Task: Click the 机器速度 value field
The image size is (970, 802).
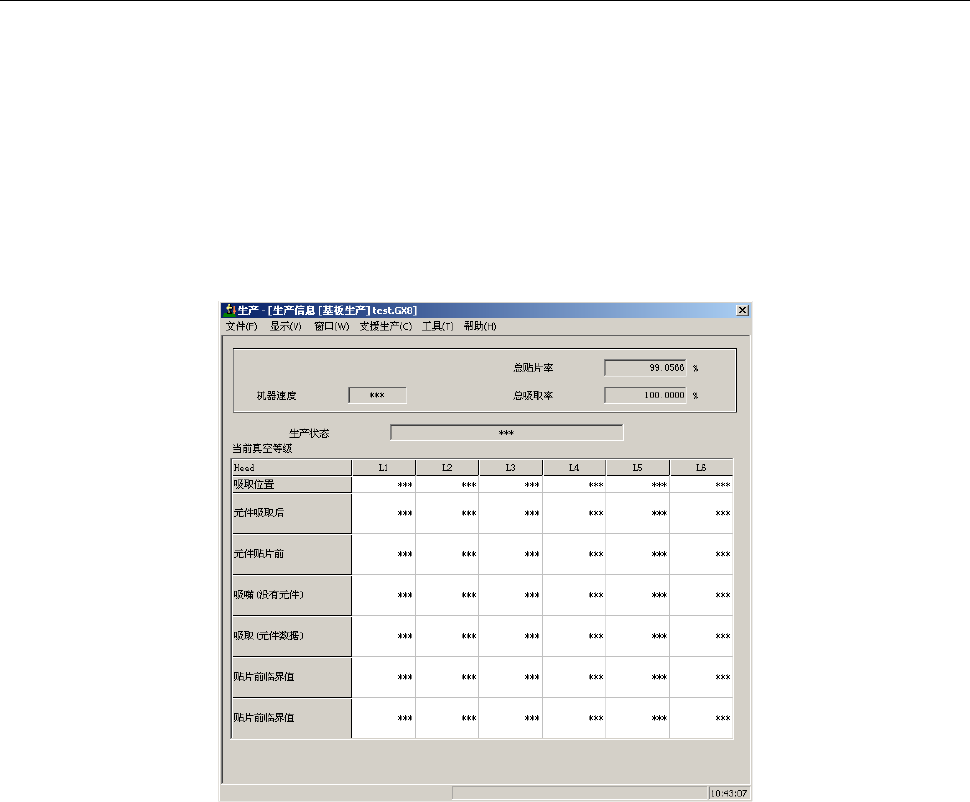Action: click(x=377, y=395)
